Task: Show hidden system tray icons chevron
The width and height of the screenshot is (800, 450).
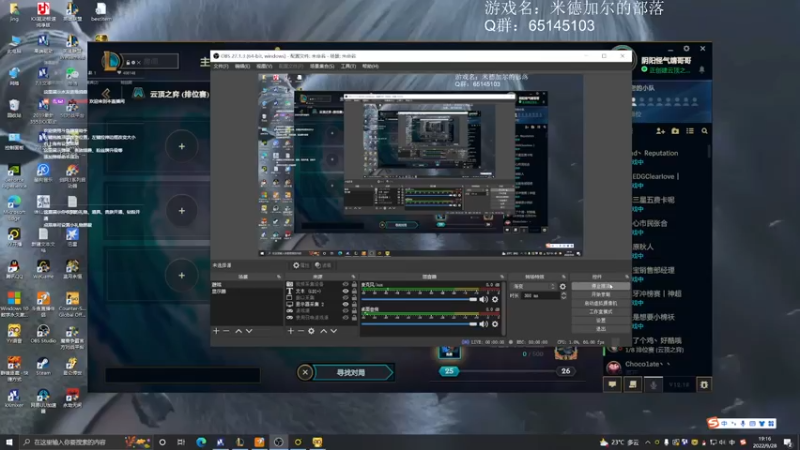Action: tap(647, 442)
